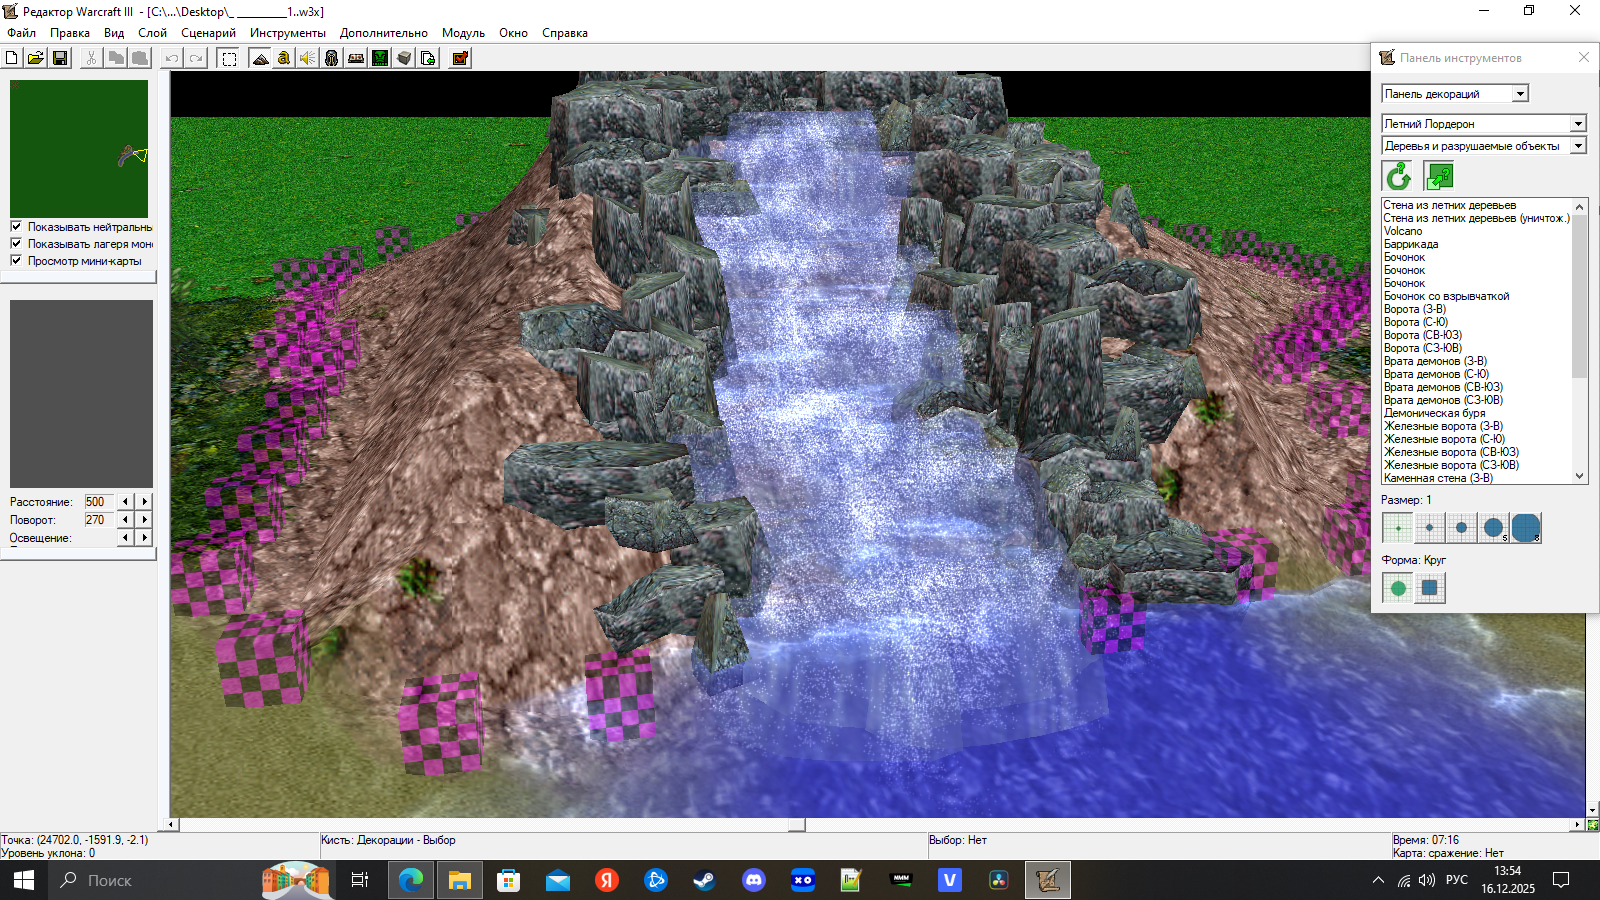Viewport: 1600px width, 900px height.
Task: Increase the Поворот value with right arrow
Action: pyautogui.click(x=145, y=520)
